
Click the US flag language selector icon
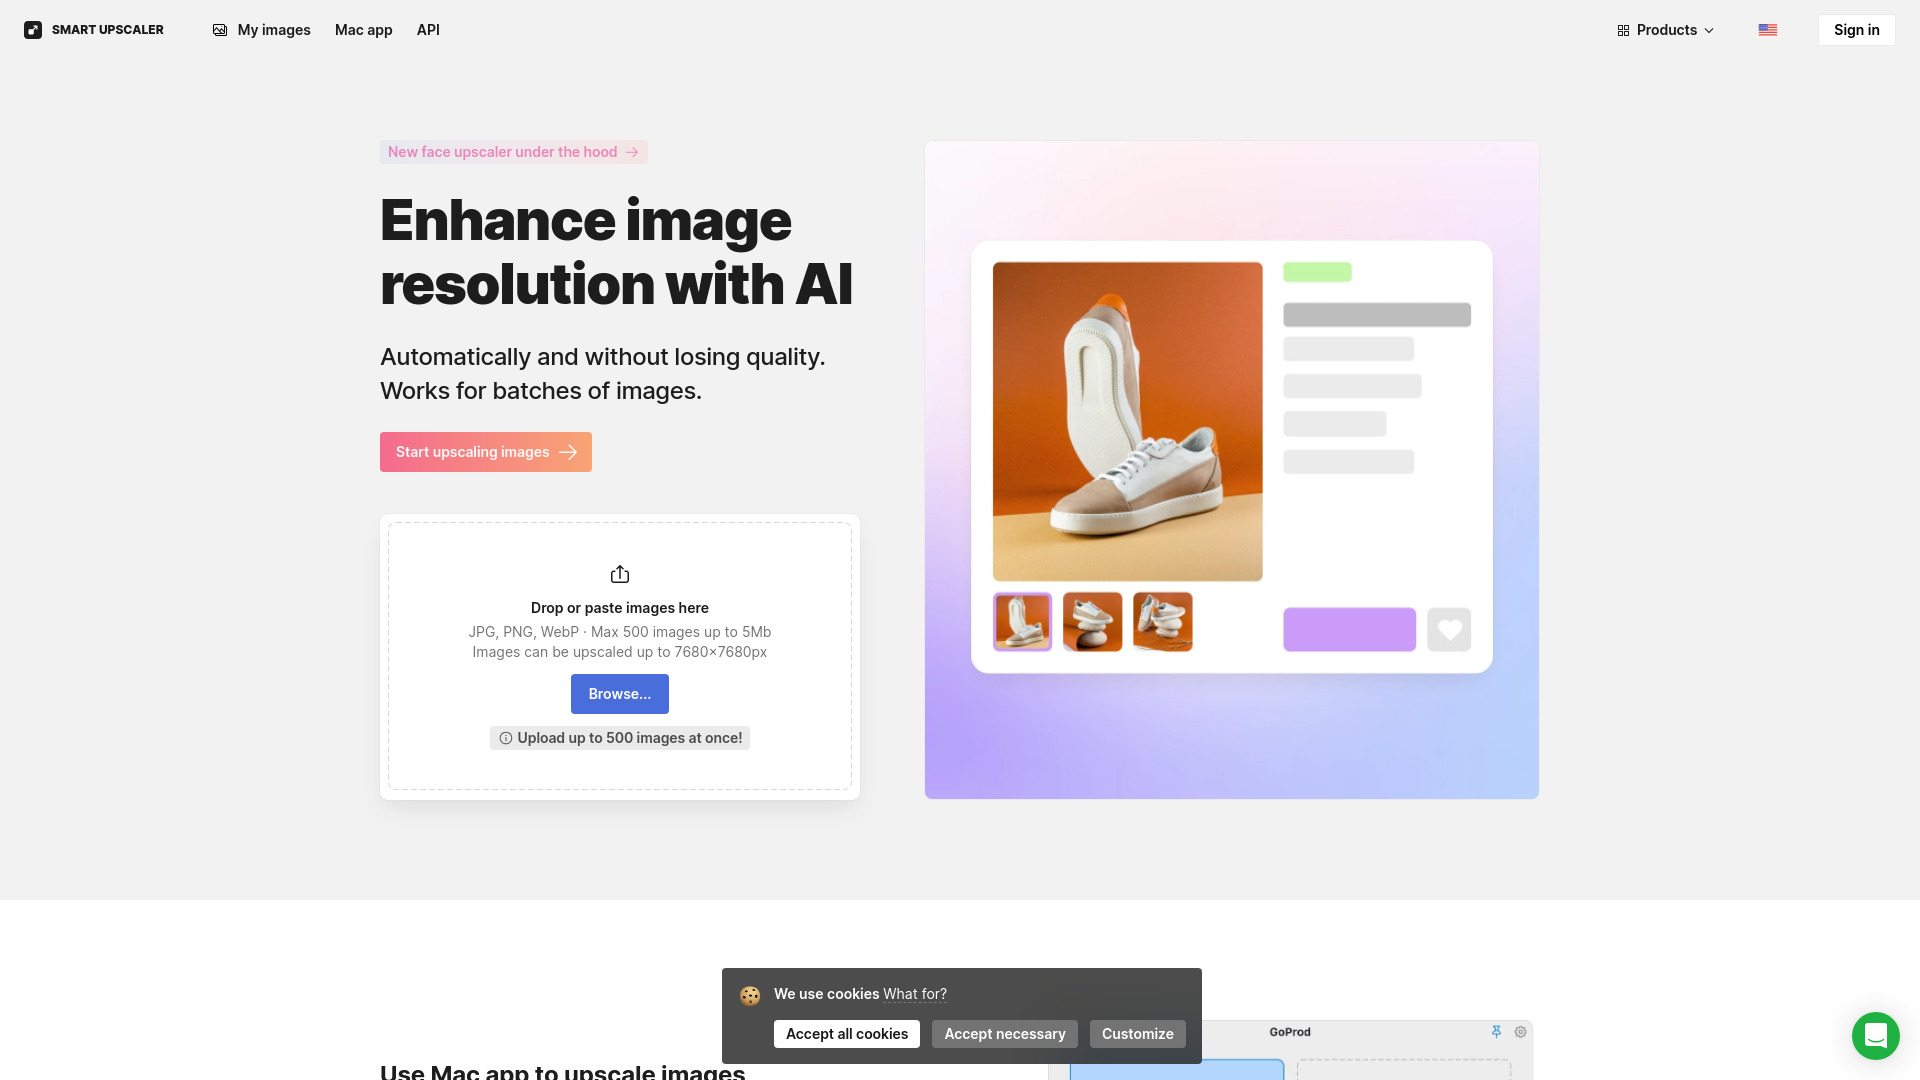pyautogui.click(x=1767, y=29)
